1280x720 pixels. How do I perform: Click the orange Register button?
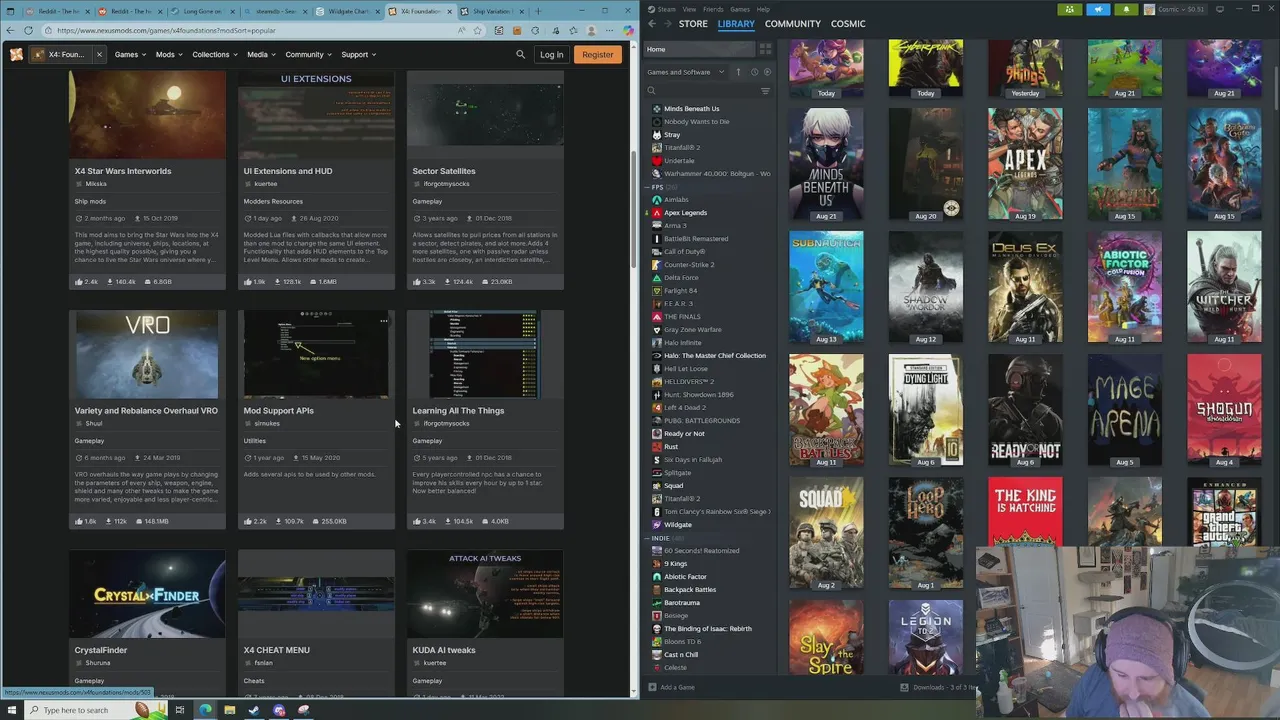[x=597, y=54]
